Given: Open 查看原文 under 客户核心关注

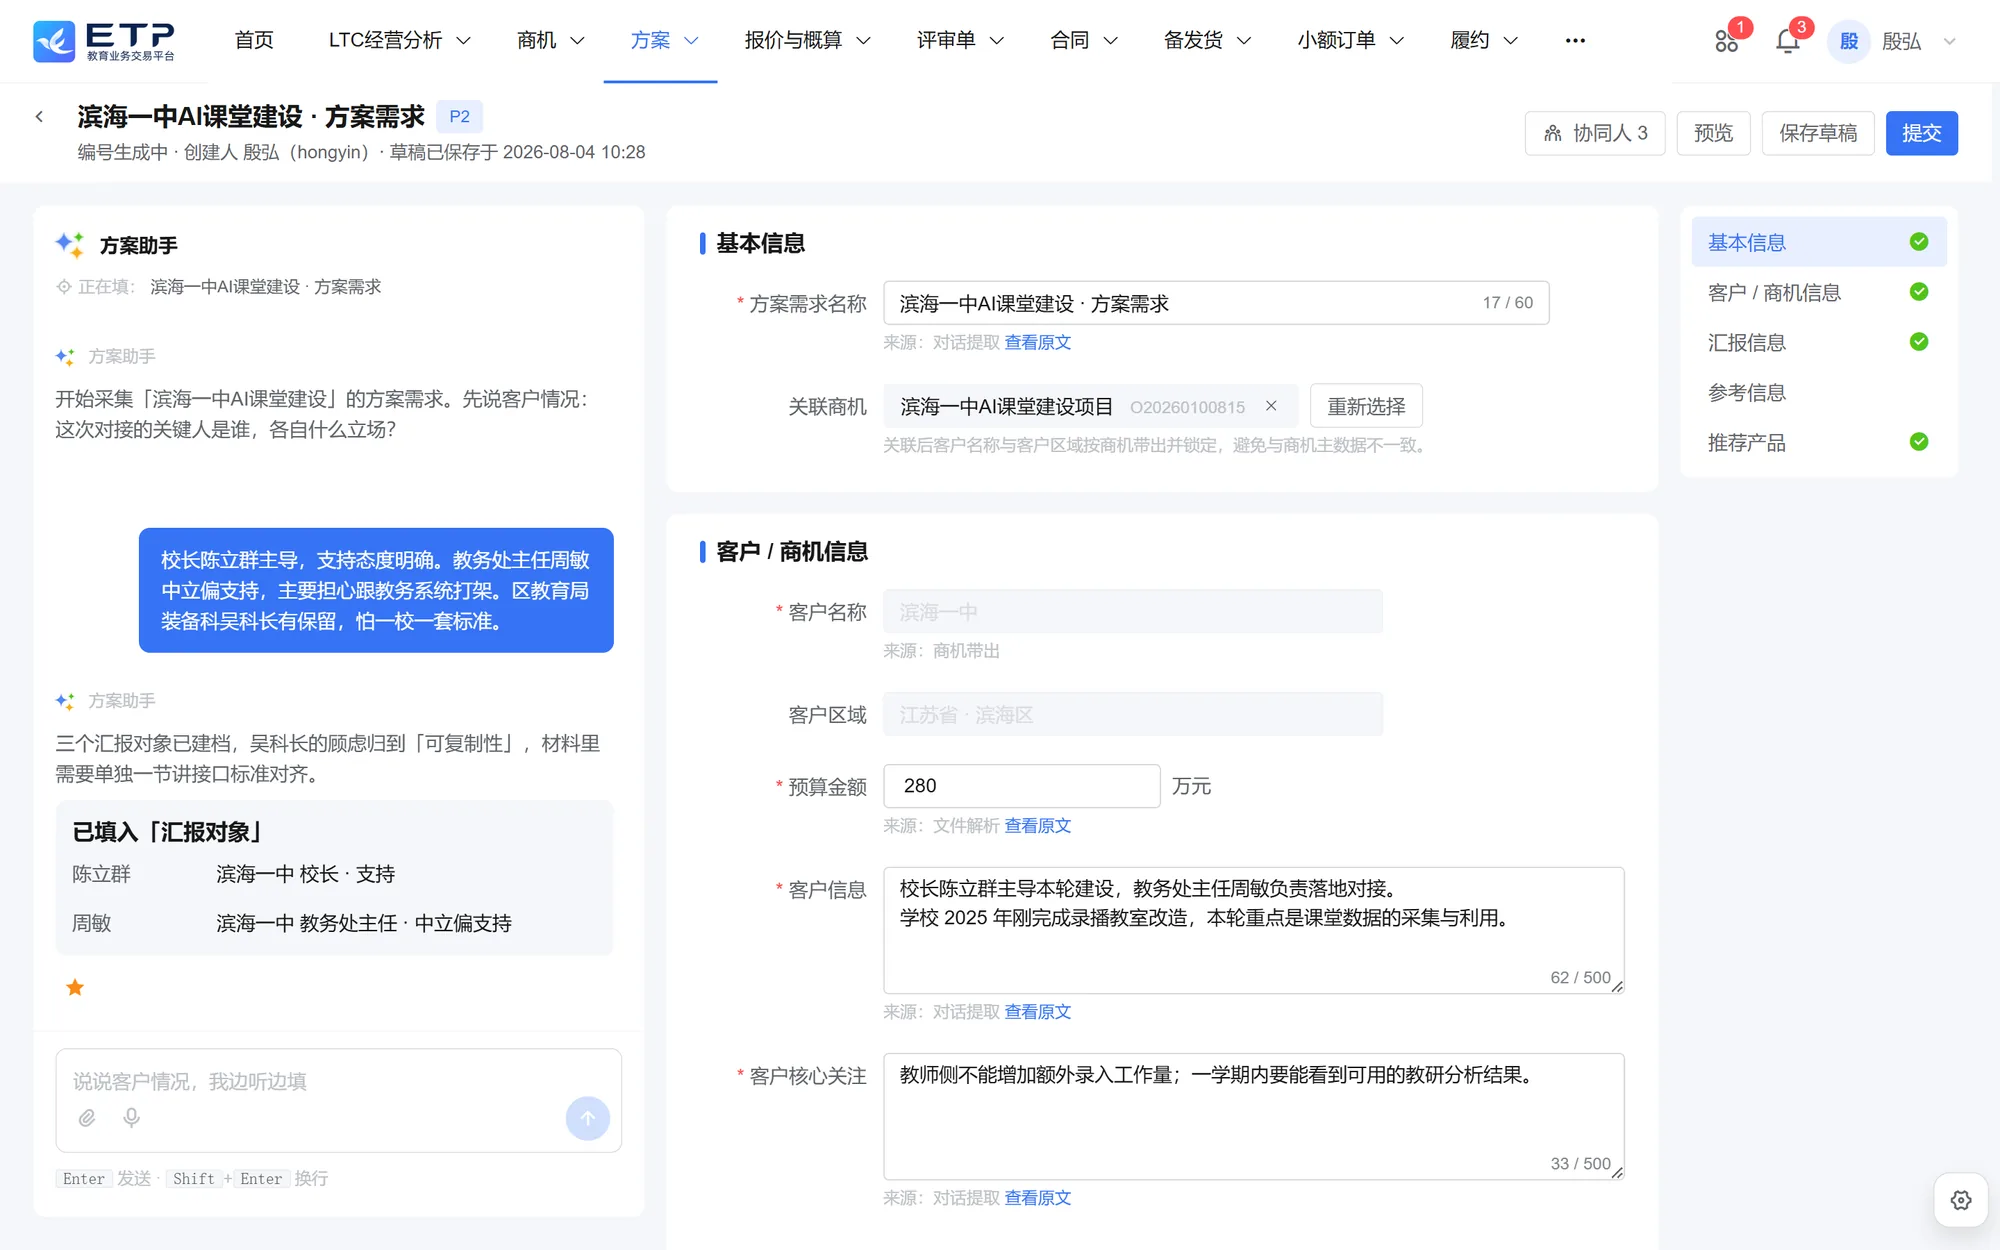Looking at the screenshot, I should 1037,1197.
